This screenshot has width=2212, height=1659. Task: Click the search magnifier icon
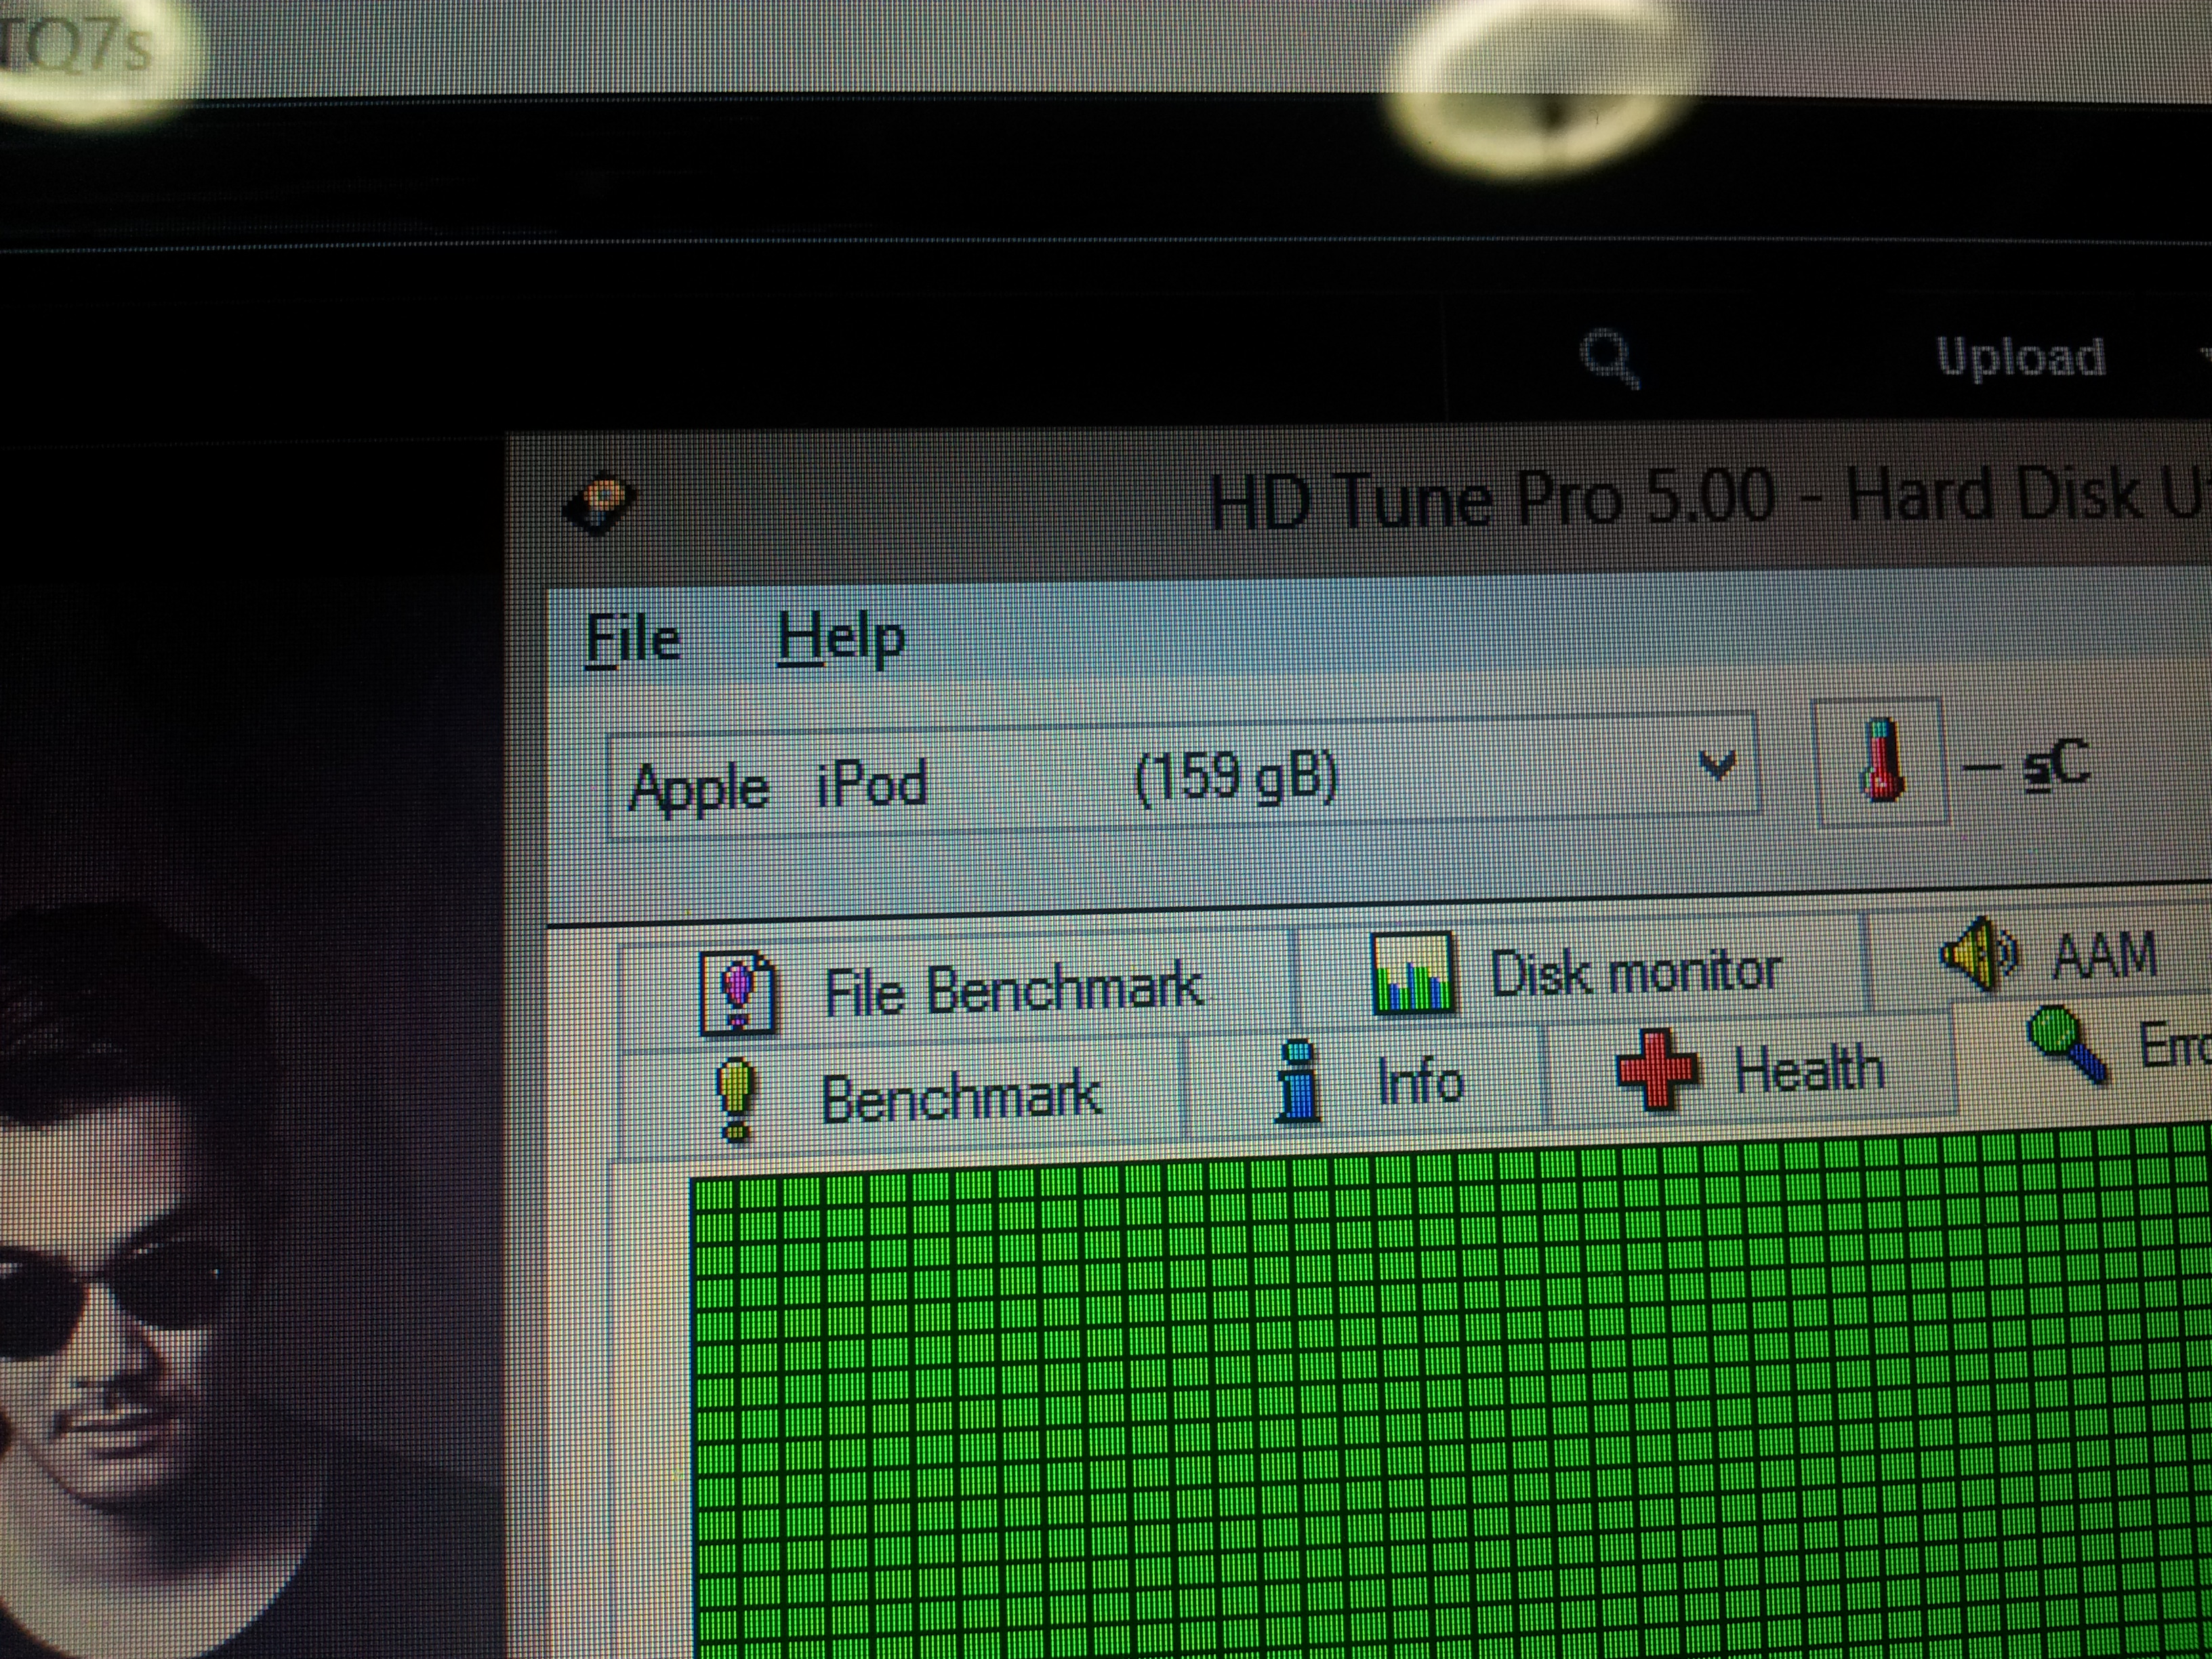(1609, 358)
